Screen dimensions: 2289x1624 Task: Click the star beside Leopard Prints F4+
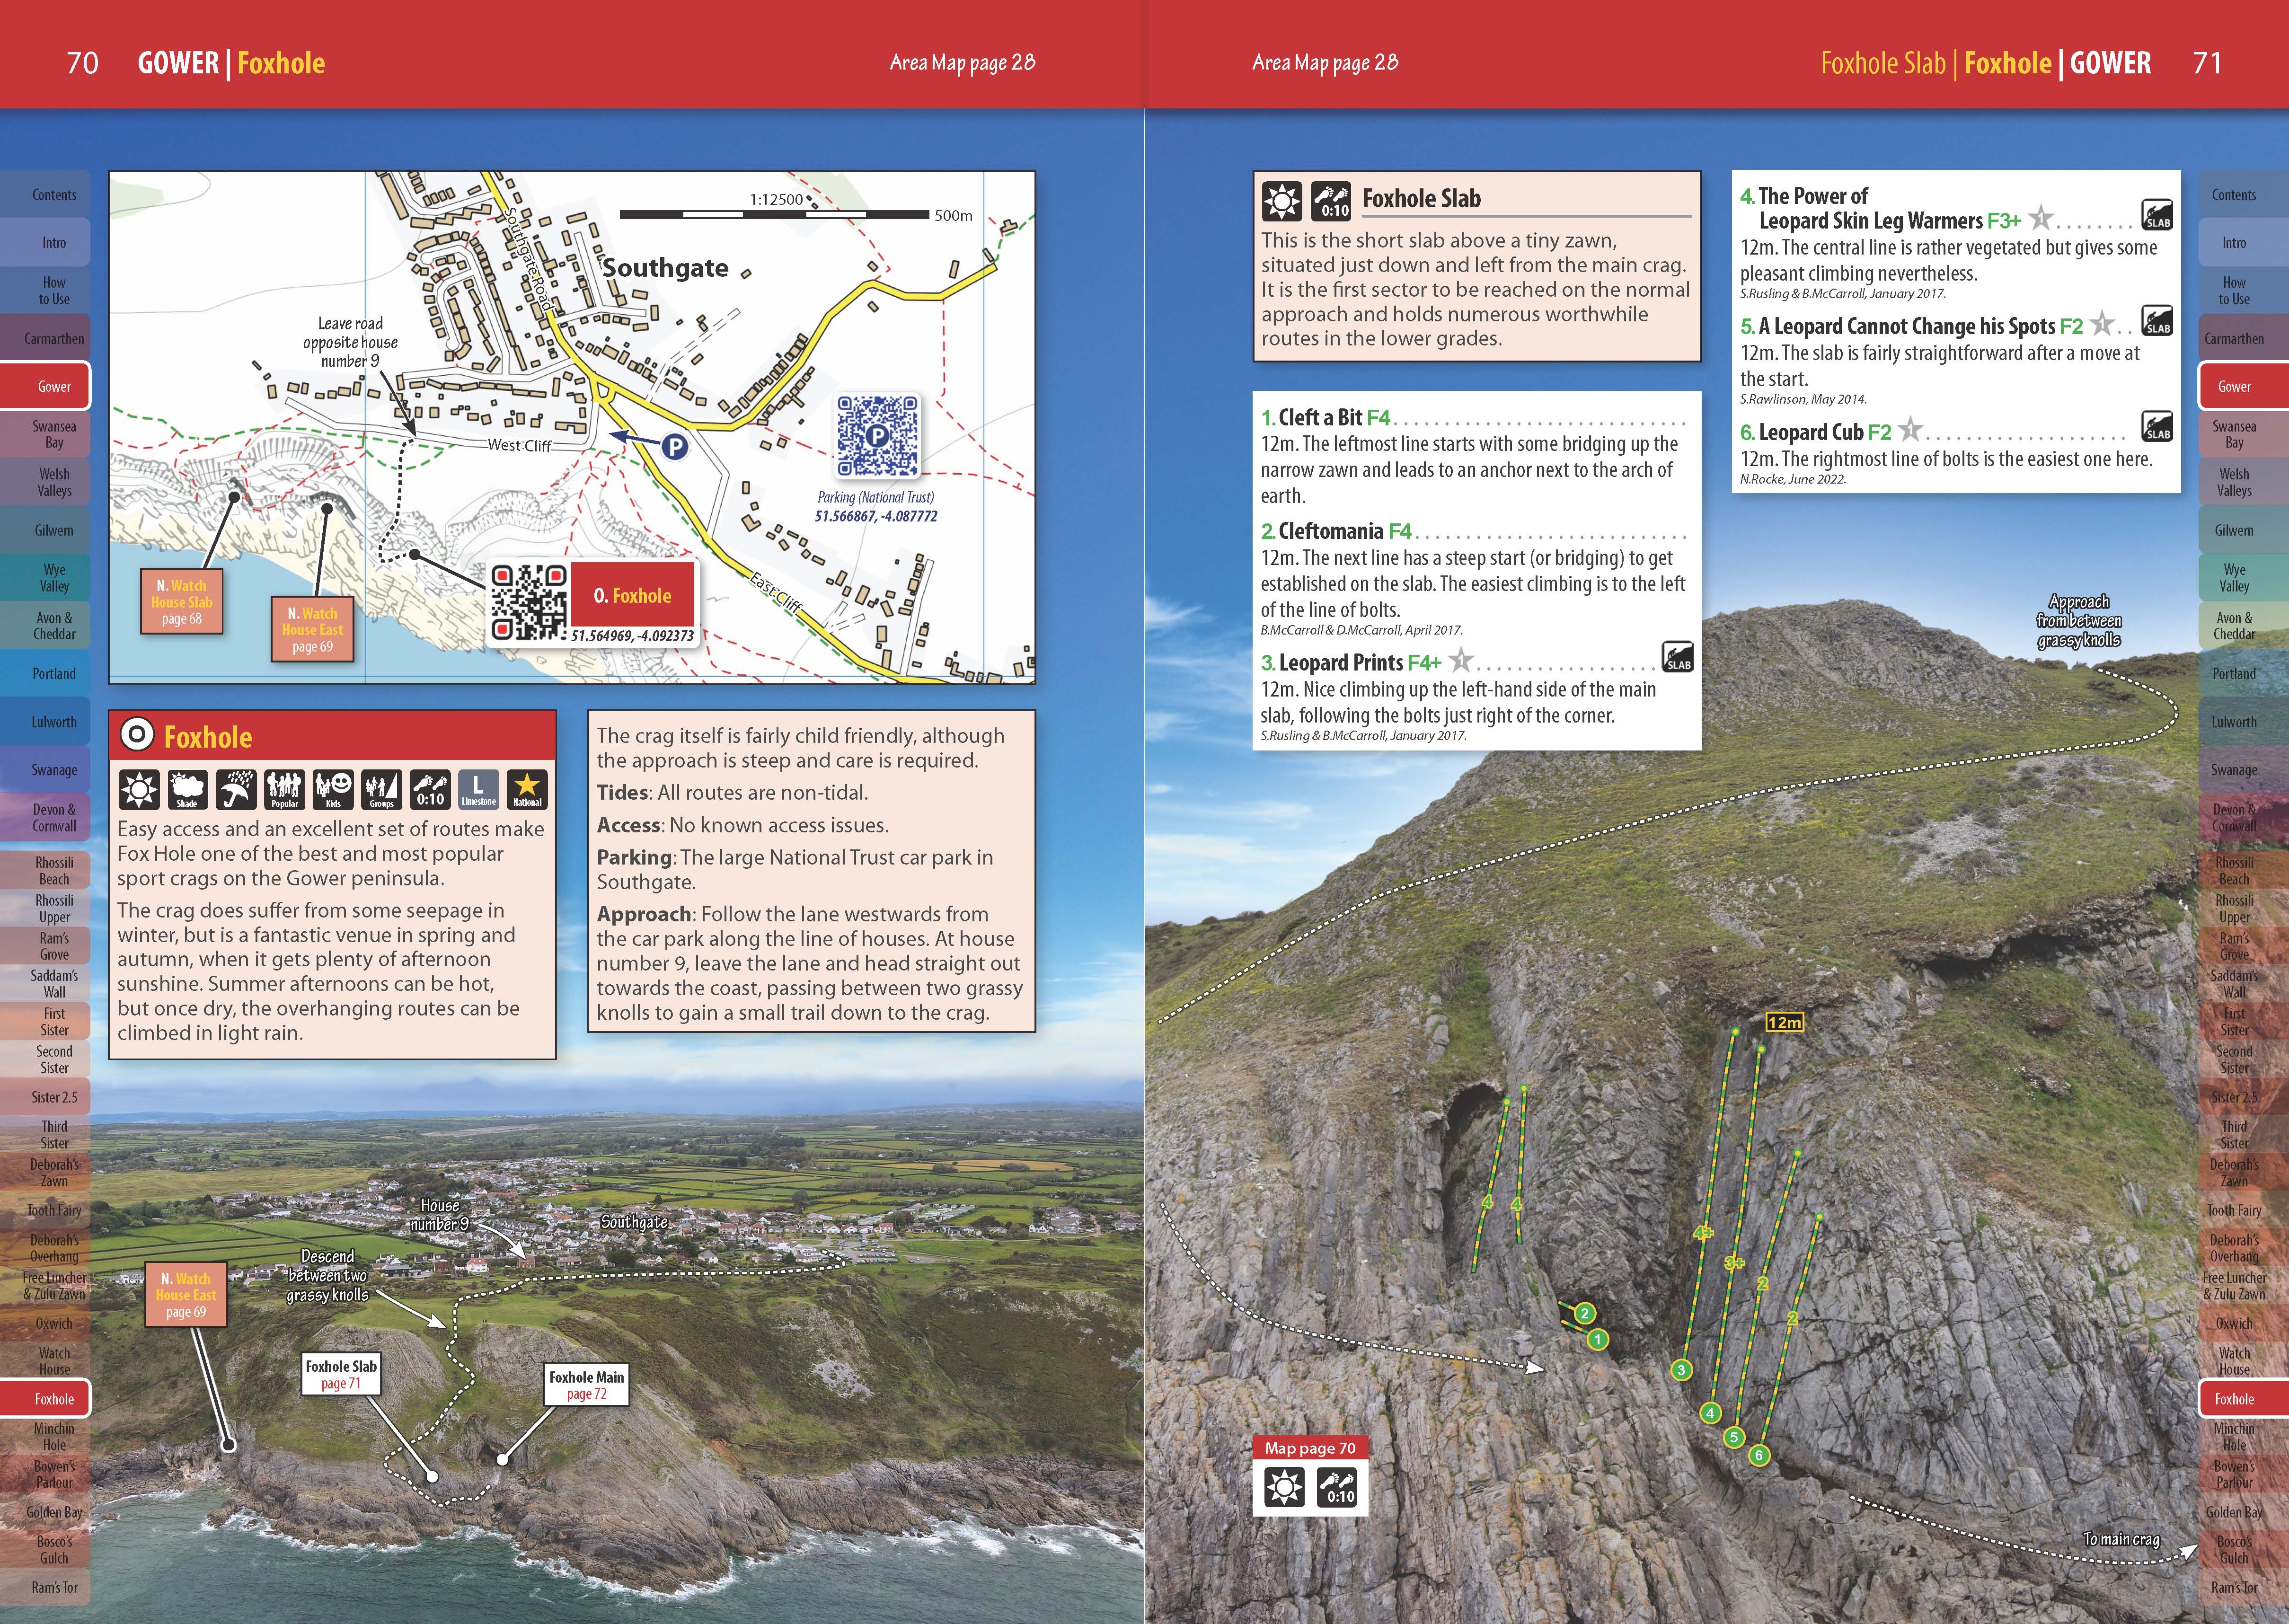tap(1461, 660)
